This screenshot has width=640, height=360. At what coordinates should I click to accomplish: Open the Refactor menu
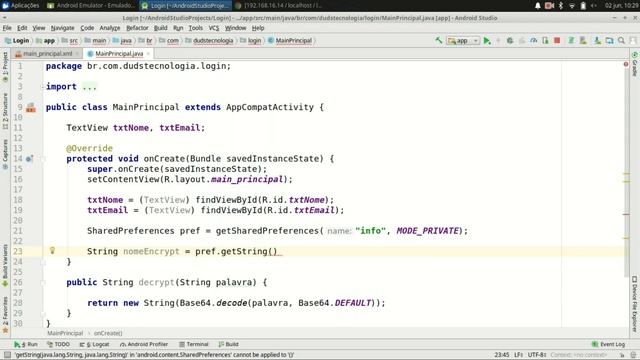(x=137, y=28)
